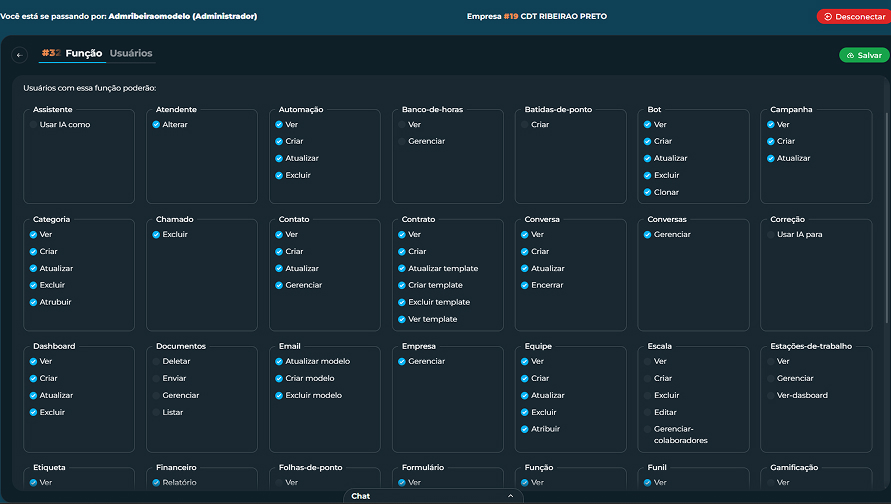
Task: Uncheck Categoria Ver permission
Action: pos(33,235)
